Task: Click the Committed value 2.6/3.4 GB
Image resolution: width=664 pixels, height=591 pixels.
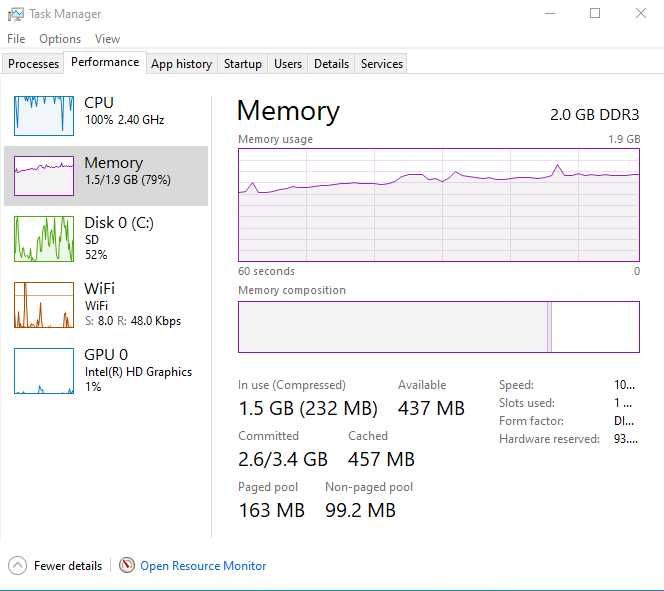Action: click(x=283, y=459)
